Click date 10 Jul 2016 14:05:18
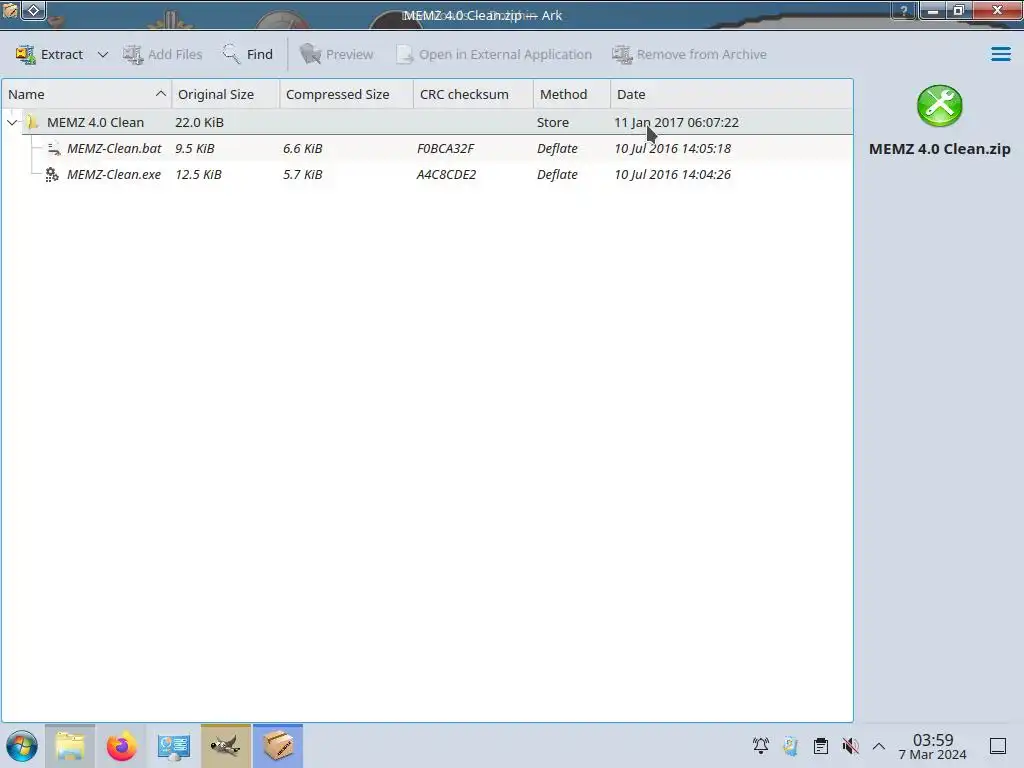Screen dimensions: 1024x768 coord(672,148)
